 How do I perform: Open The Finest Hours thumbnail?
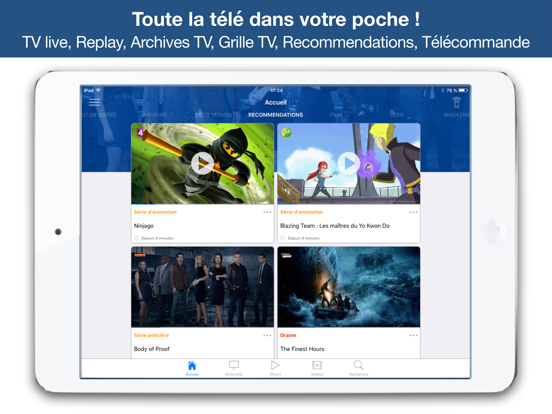click(349, 287)
